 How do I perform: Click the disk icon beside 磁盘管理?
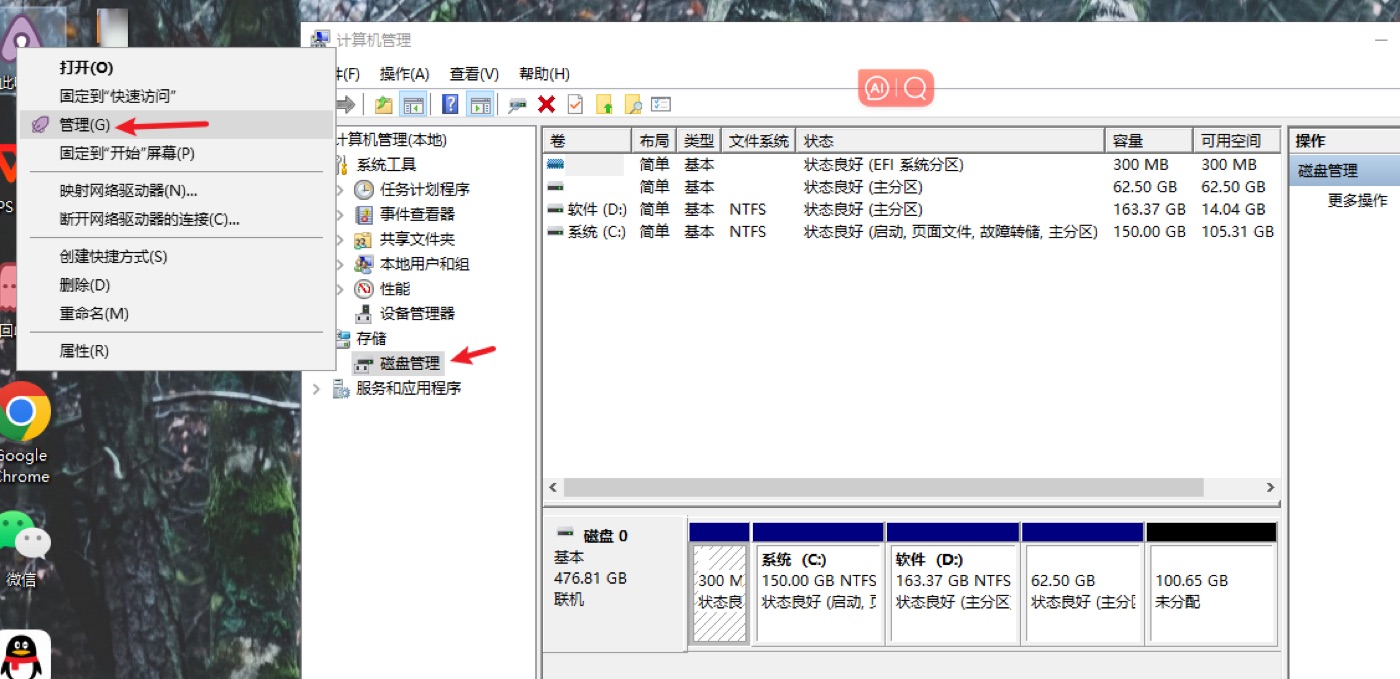tap(364, 364)
